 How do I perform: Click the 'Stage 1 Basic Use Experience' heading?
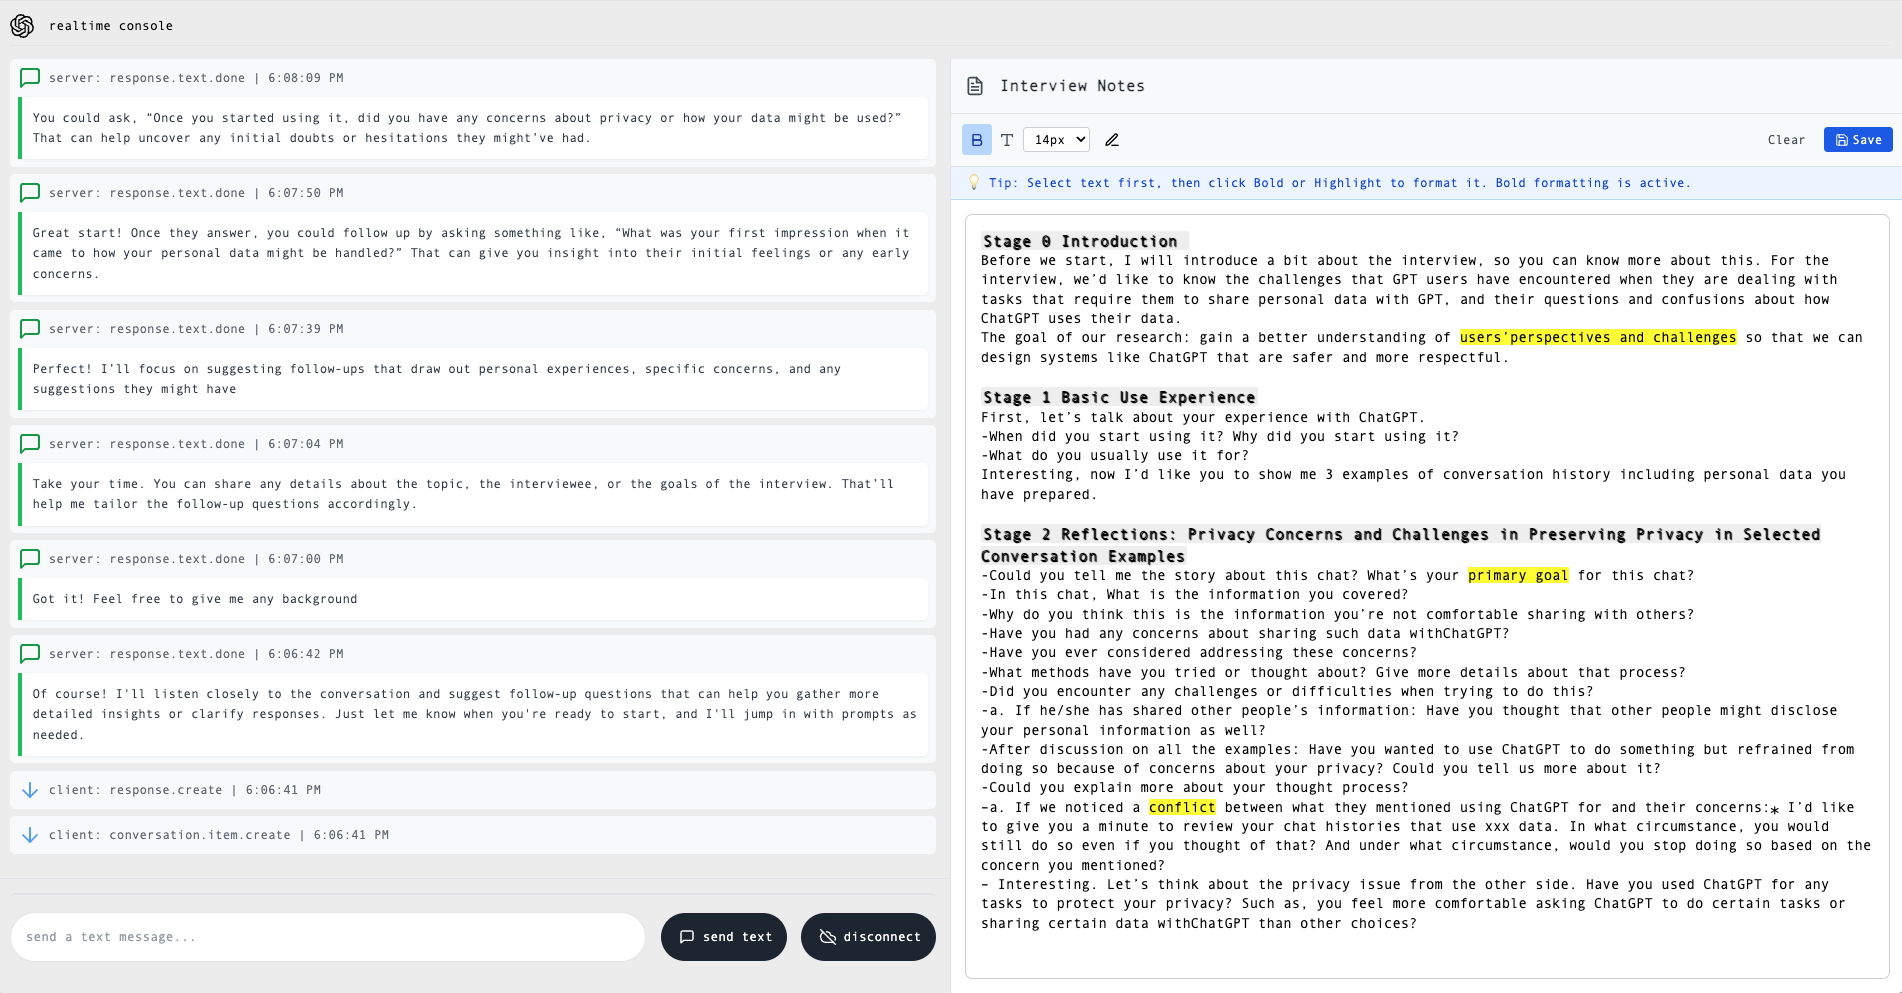pos(1119,397)
